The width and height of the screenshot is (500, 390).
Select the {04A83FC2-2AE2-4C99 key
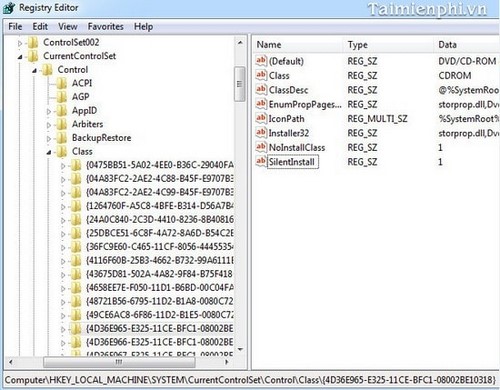tap(159, 193)
